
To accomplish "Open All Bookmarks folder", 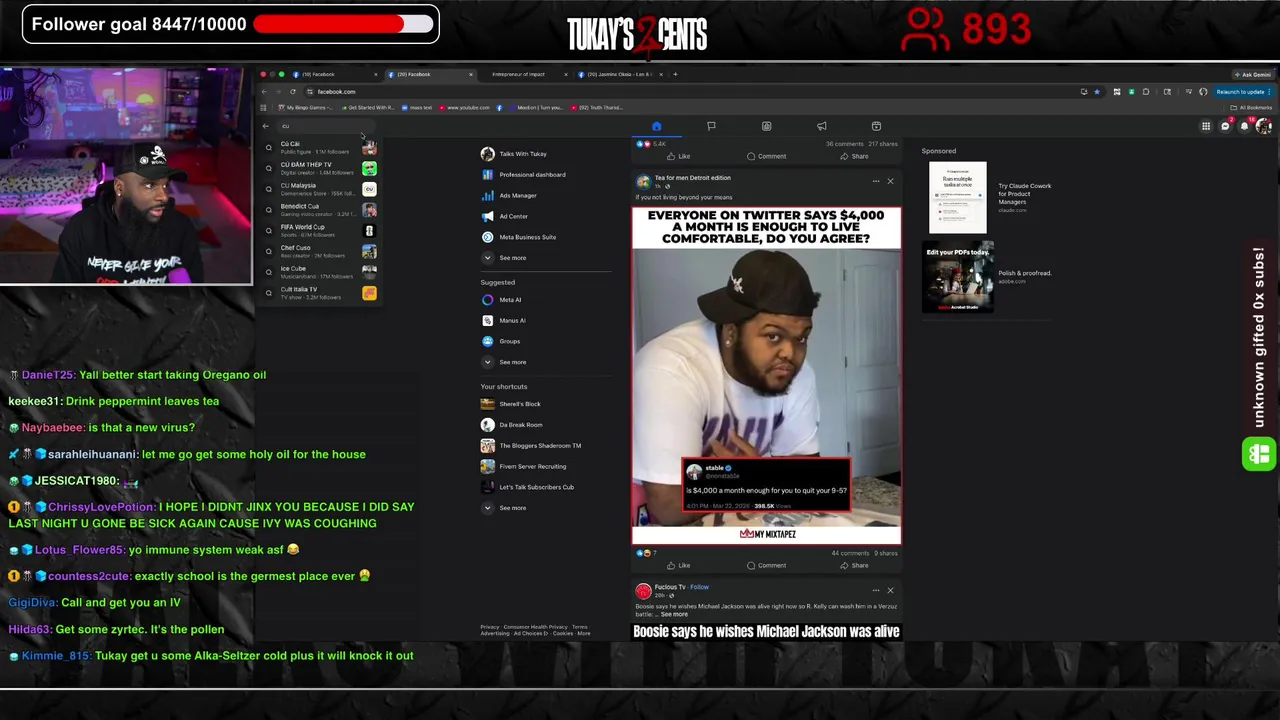I will click(1251, 108).
